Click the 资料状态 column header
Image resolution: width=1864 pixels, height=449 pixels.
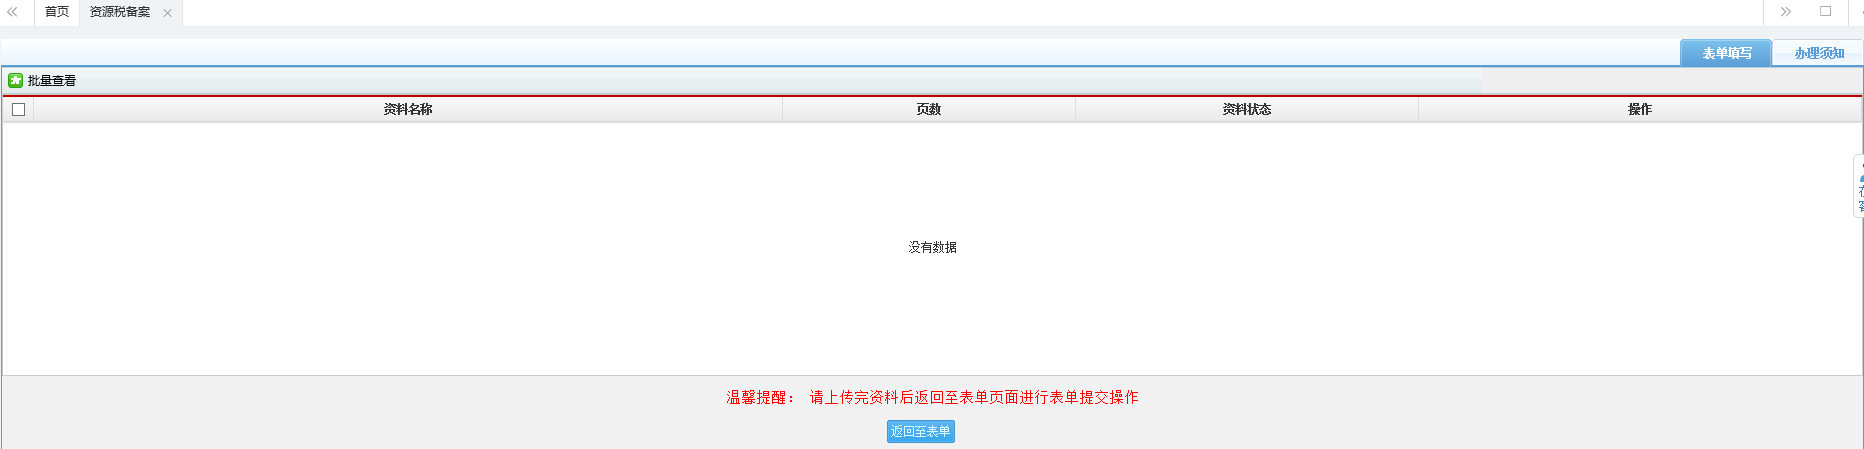coord(1246,109)
